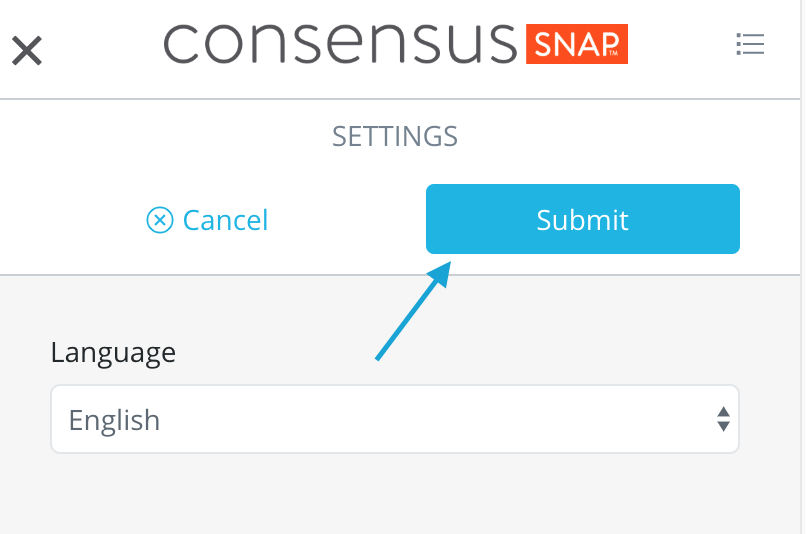Click the Language field label
Screen dimensions: 806x534
(x=113, y=352)
